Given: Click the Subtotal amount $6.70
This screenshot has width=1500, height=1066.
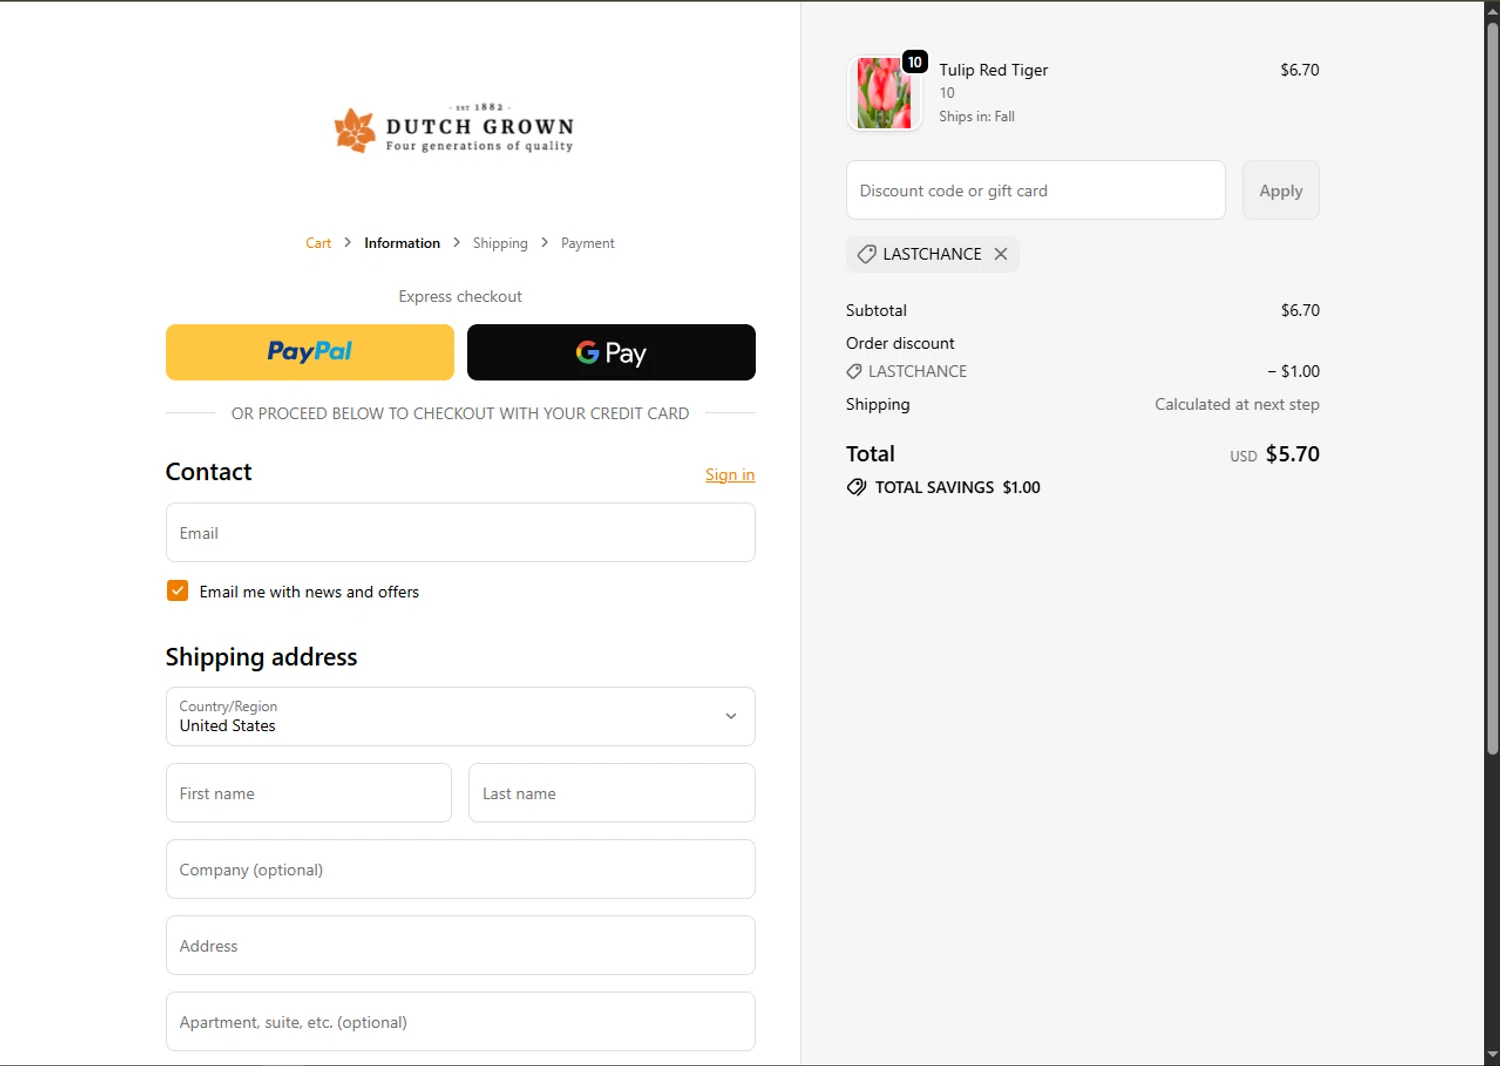Looking at the screenshot, I should click(1300, 310).
